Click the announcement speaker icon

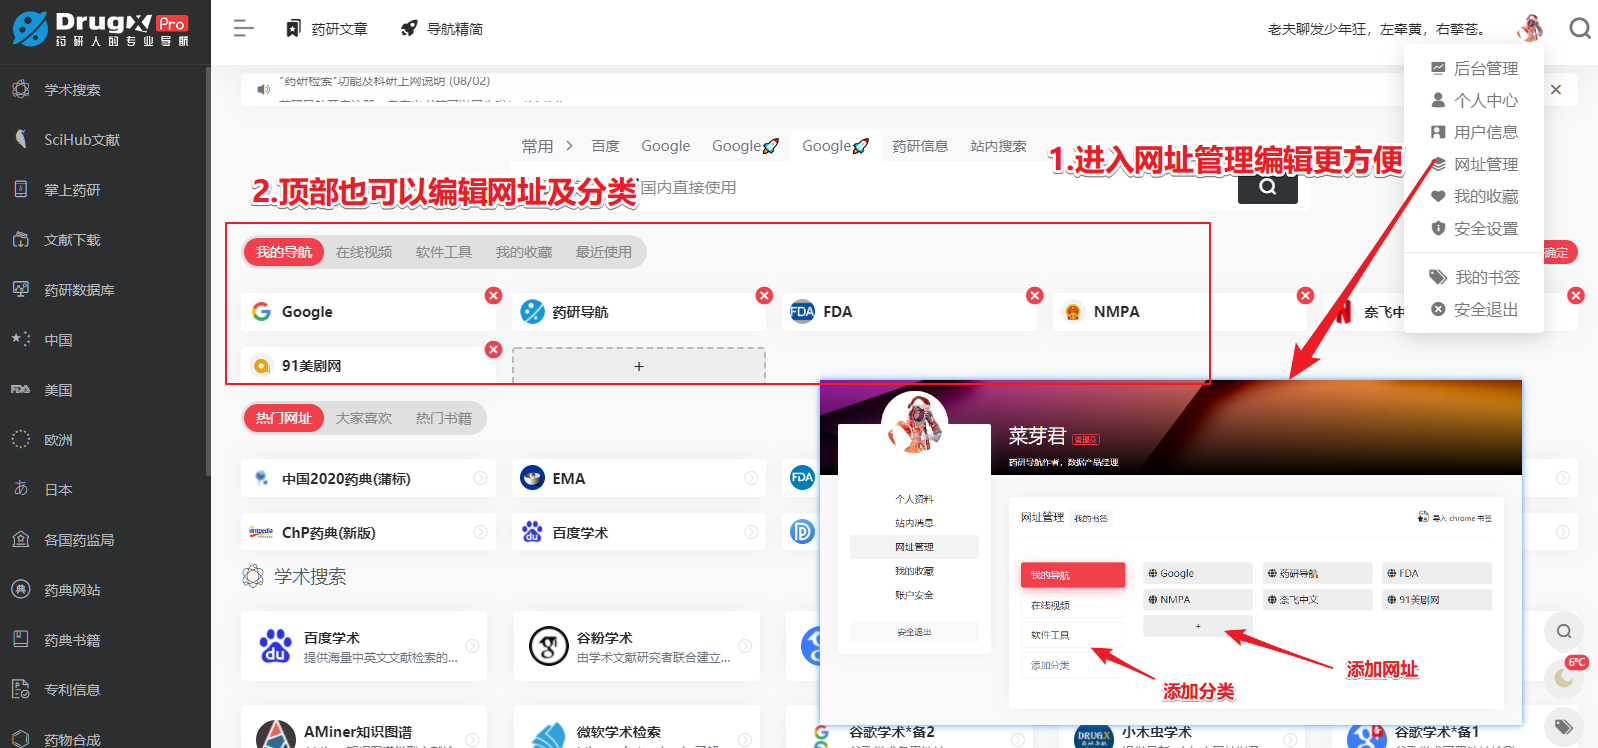point(263,89)
